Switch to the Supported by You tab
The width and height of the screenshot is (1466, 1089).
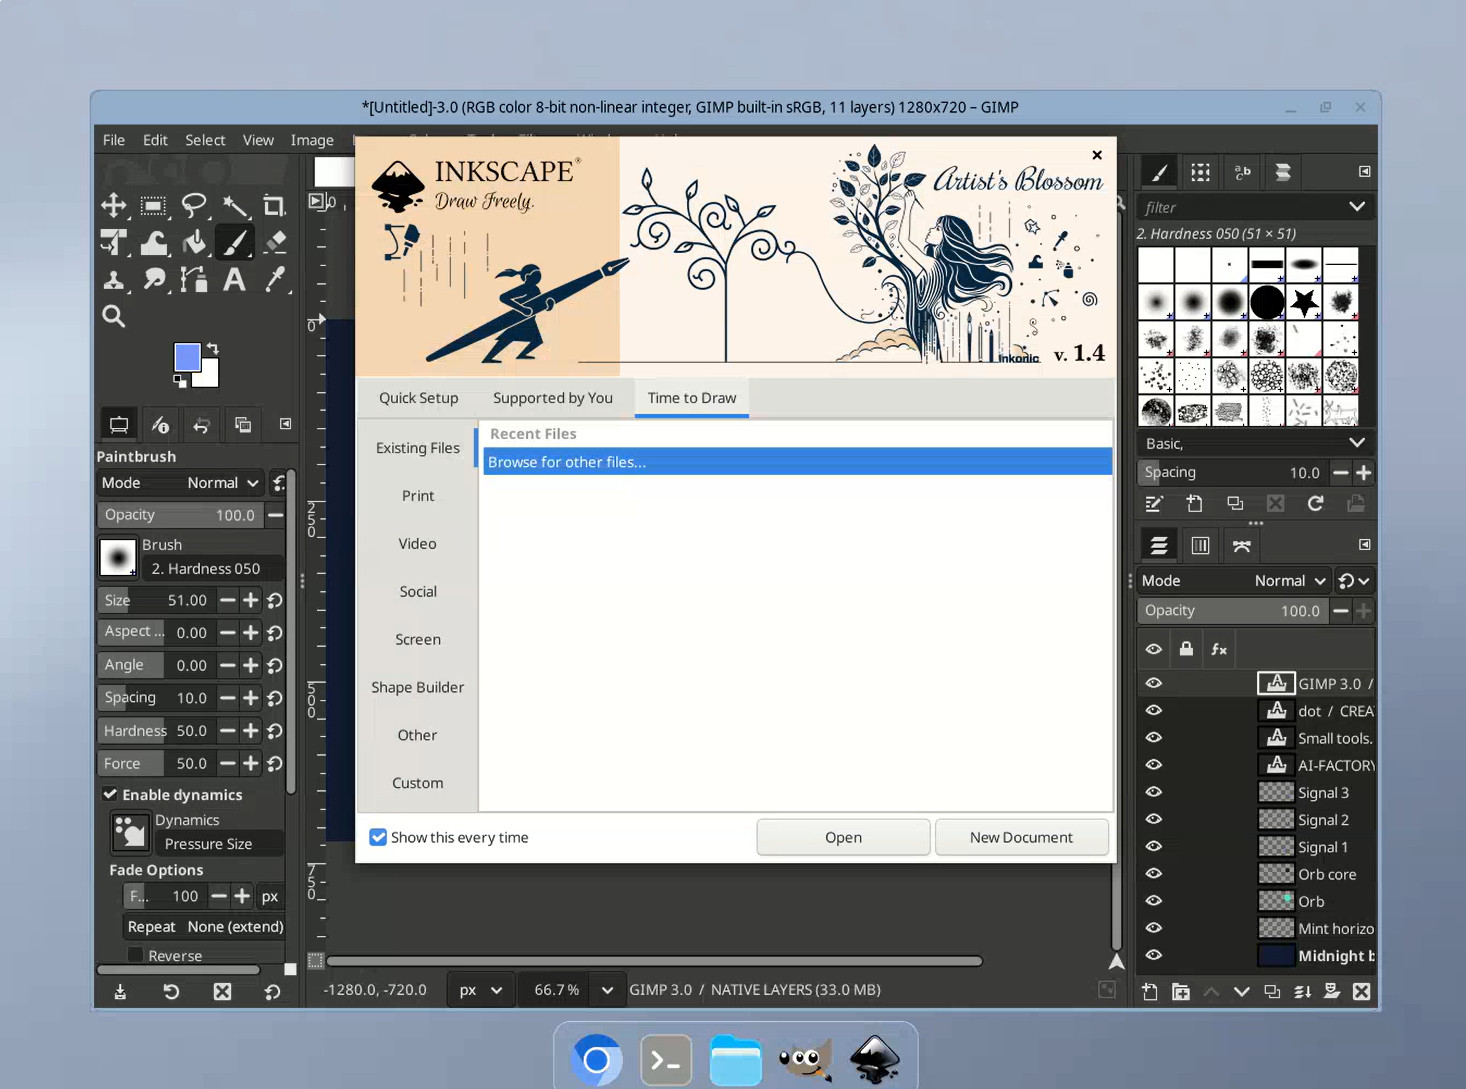553,398
